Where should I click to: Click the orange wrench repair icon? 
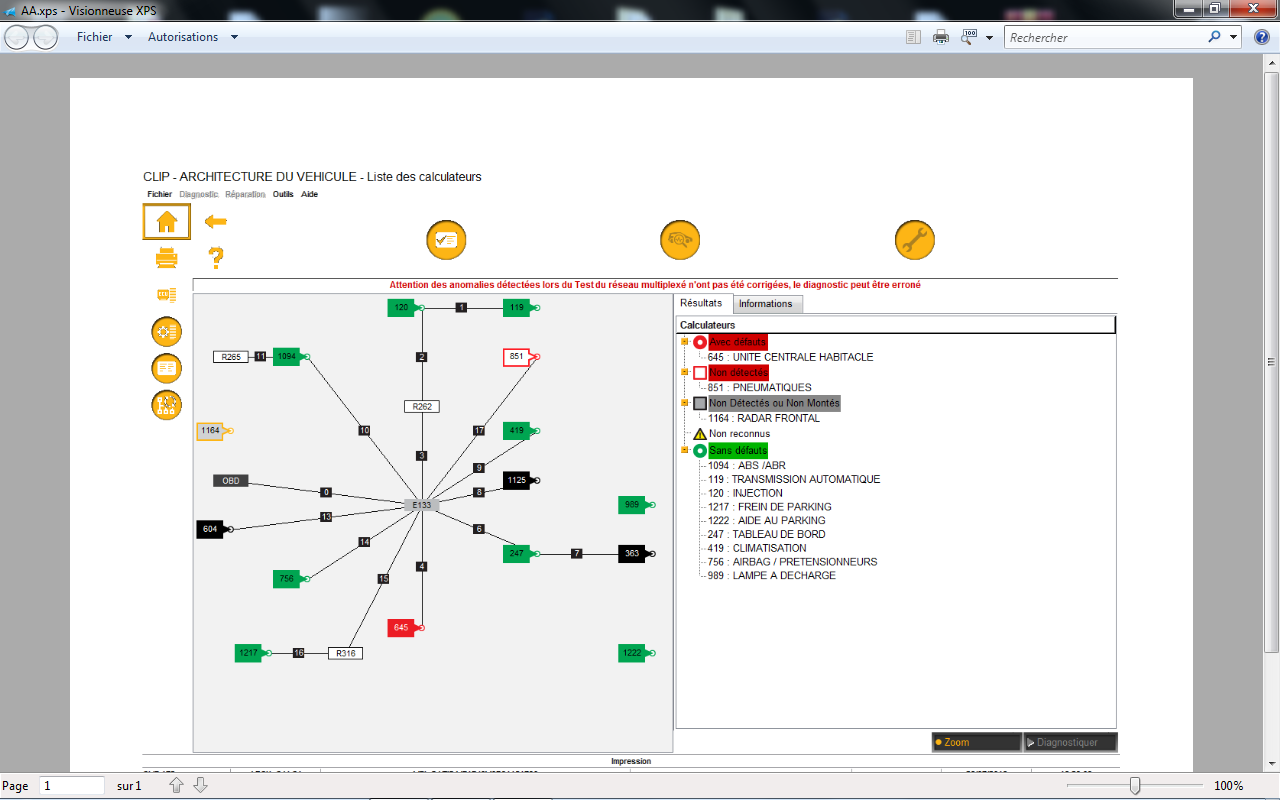point(914,240)
